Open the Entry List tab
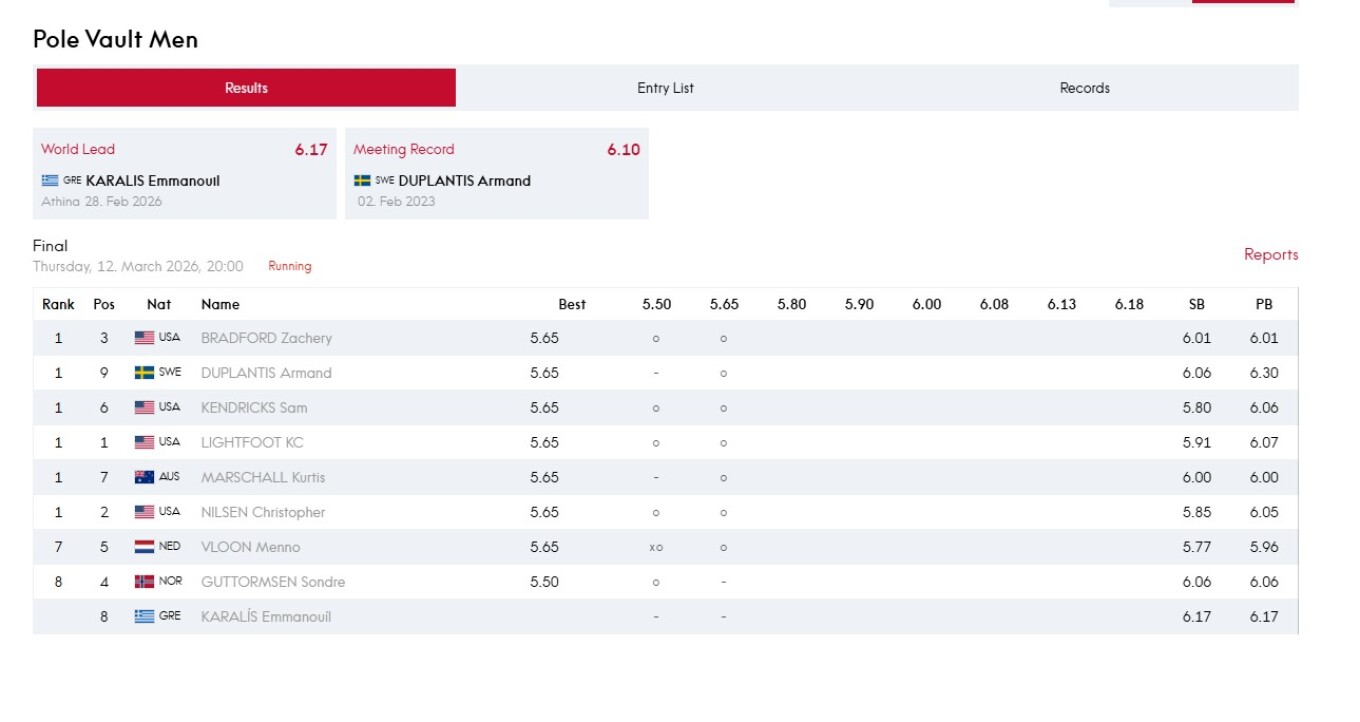The image size is (1360, 722). (x=665, y=88)
